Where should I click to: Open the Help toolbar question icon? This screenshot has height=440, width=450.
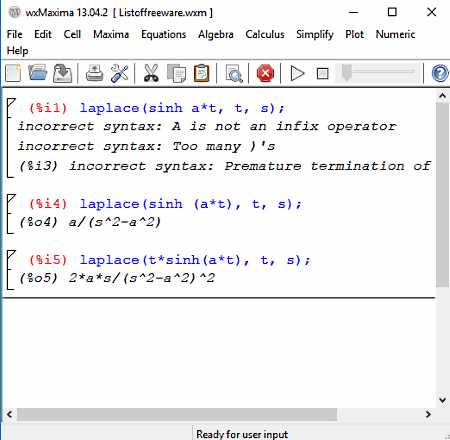[x=440, y=73]
